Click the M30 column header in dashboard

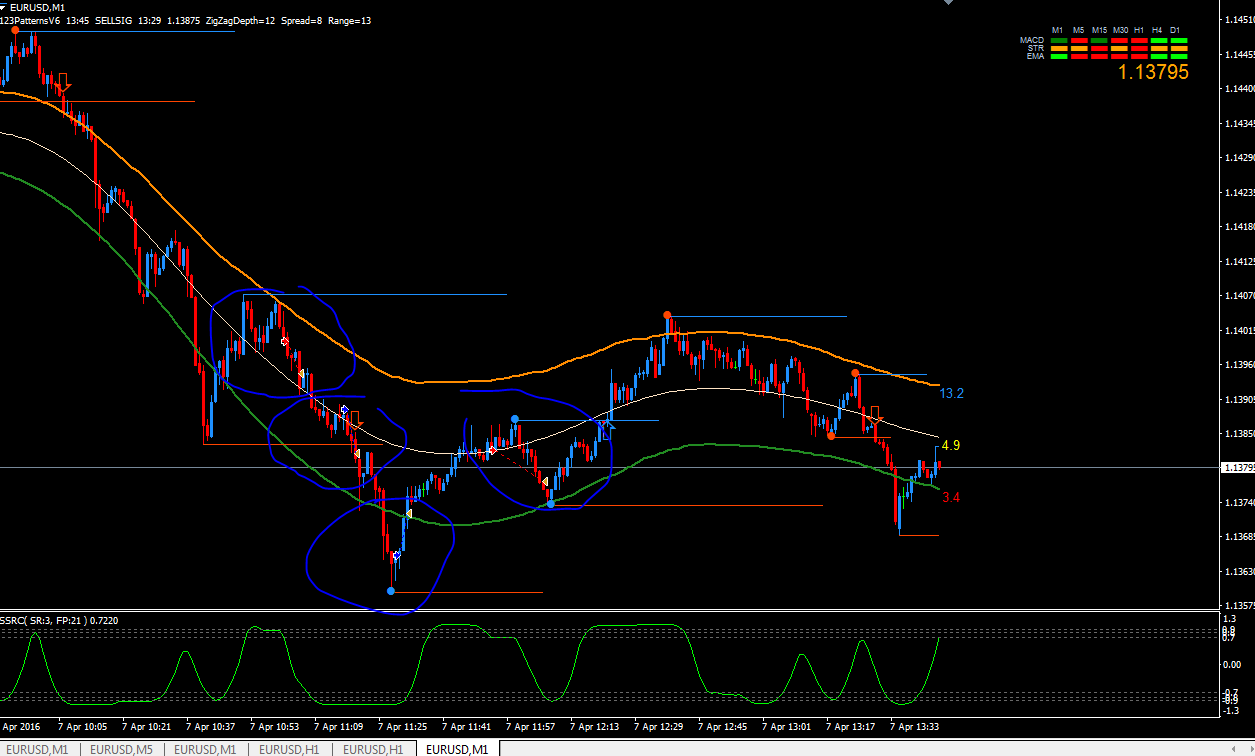pyautogui.click(x=1119, y=30)
